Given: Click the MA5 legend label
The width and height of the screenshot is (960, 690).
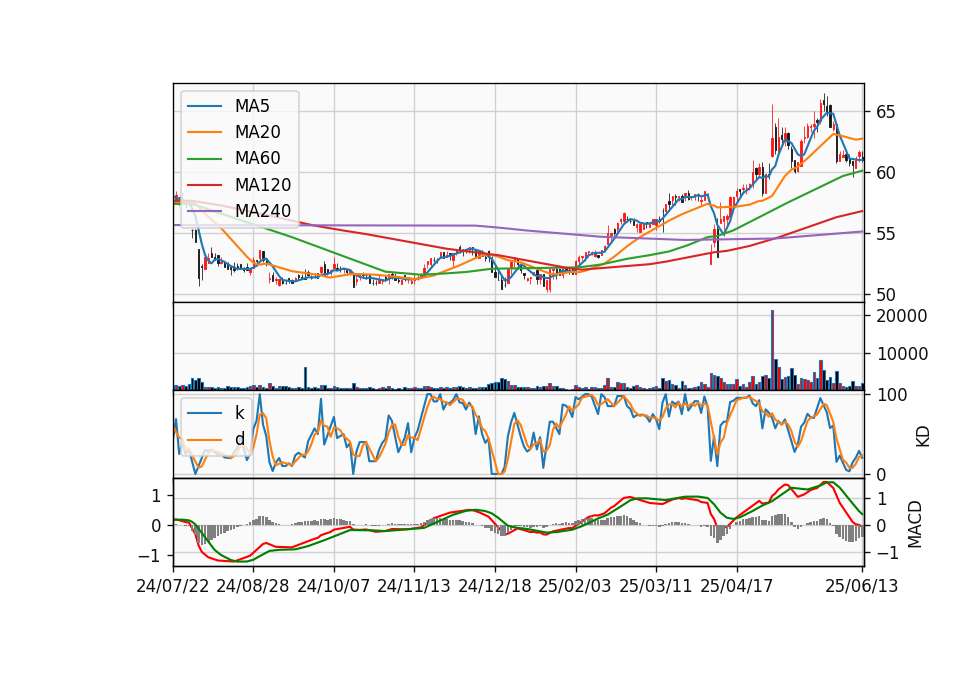Looking at the screenshot, I should coord(252,106).
